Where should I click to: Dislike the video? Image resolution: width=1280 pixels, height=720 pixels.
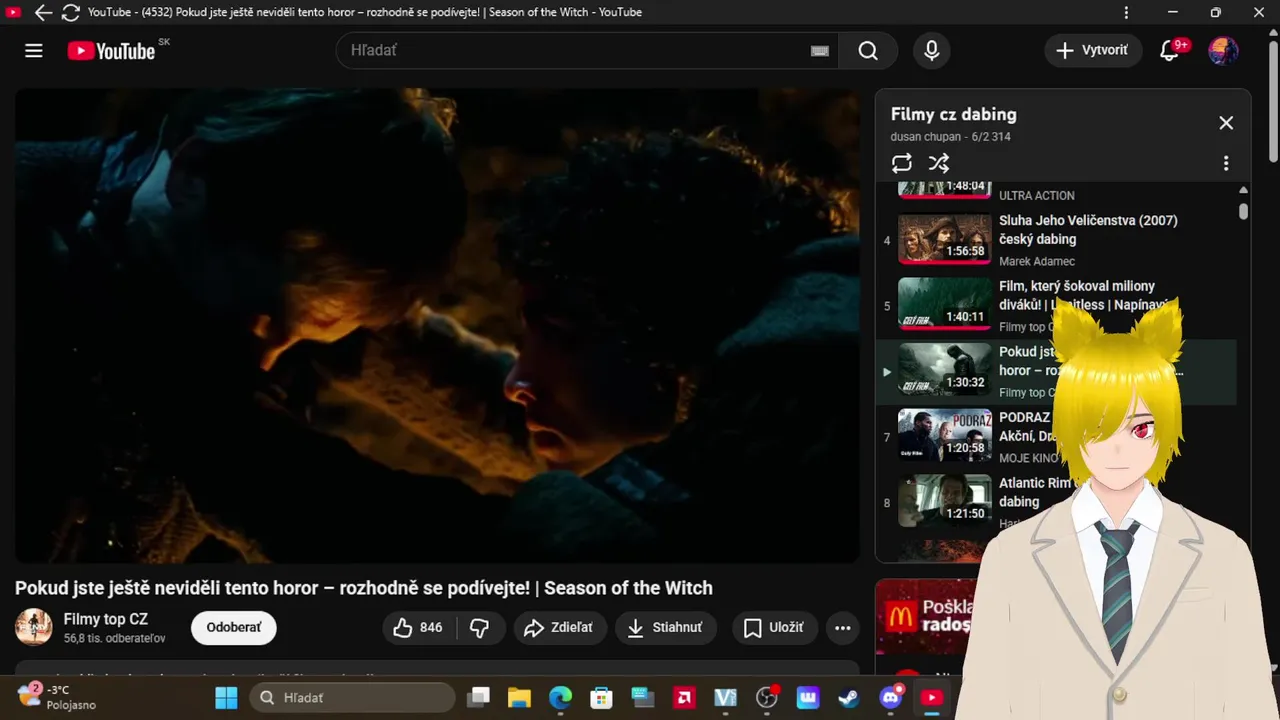(x=480, y=628)
